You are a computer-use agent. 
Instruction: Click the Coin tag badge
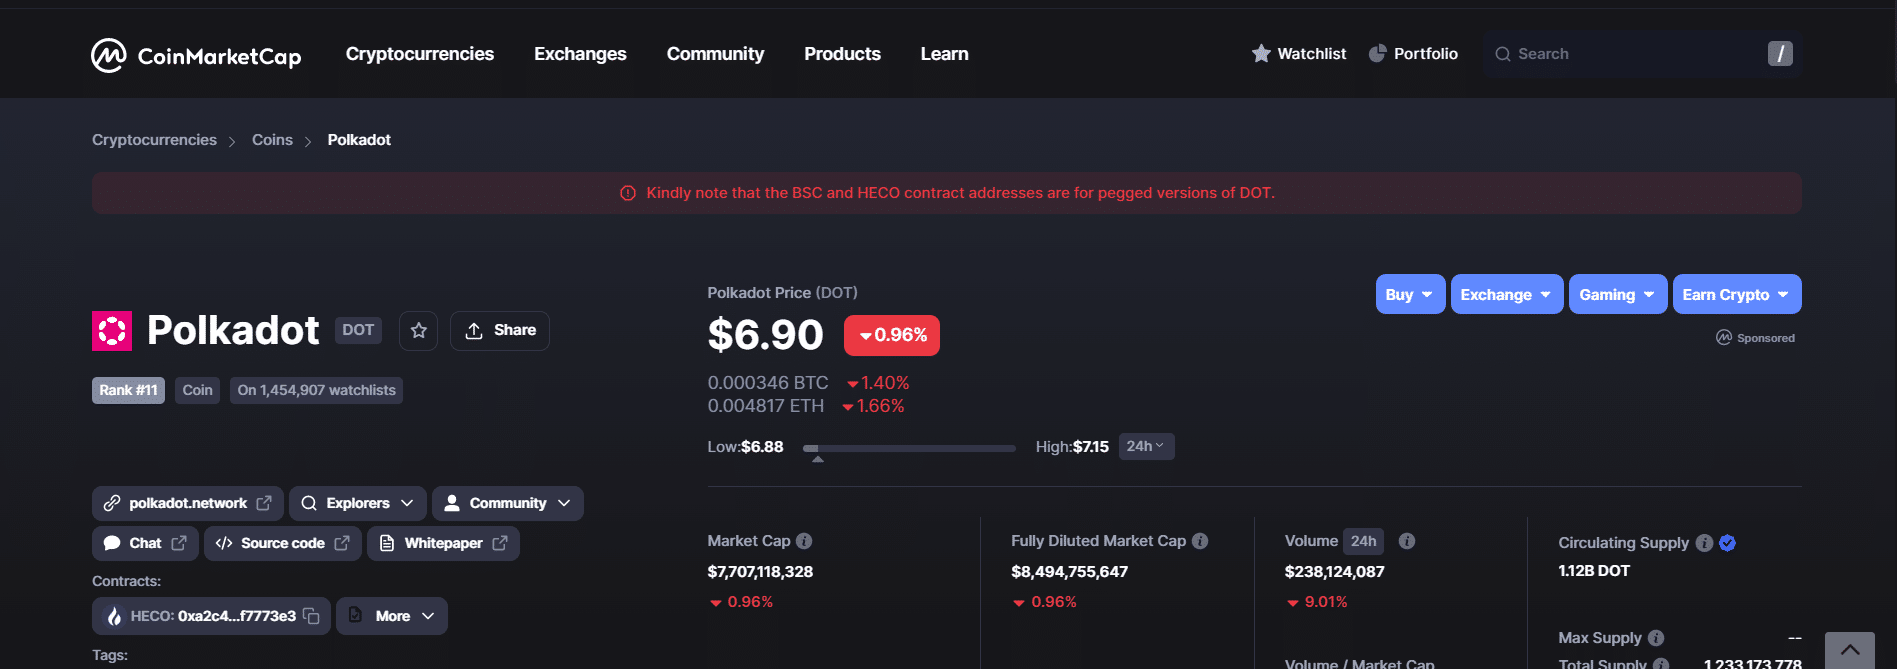point(197,390)
